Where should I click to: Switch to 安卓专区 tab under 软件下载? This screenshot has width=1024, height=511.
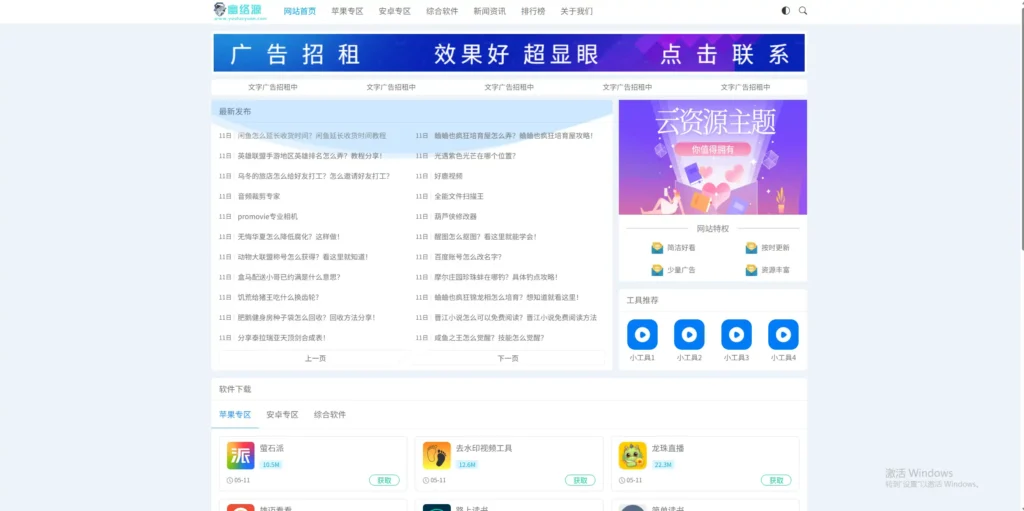pos(282,415)
